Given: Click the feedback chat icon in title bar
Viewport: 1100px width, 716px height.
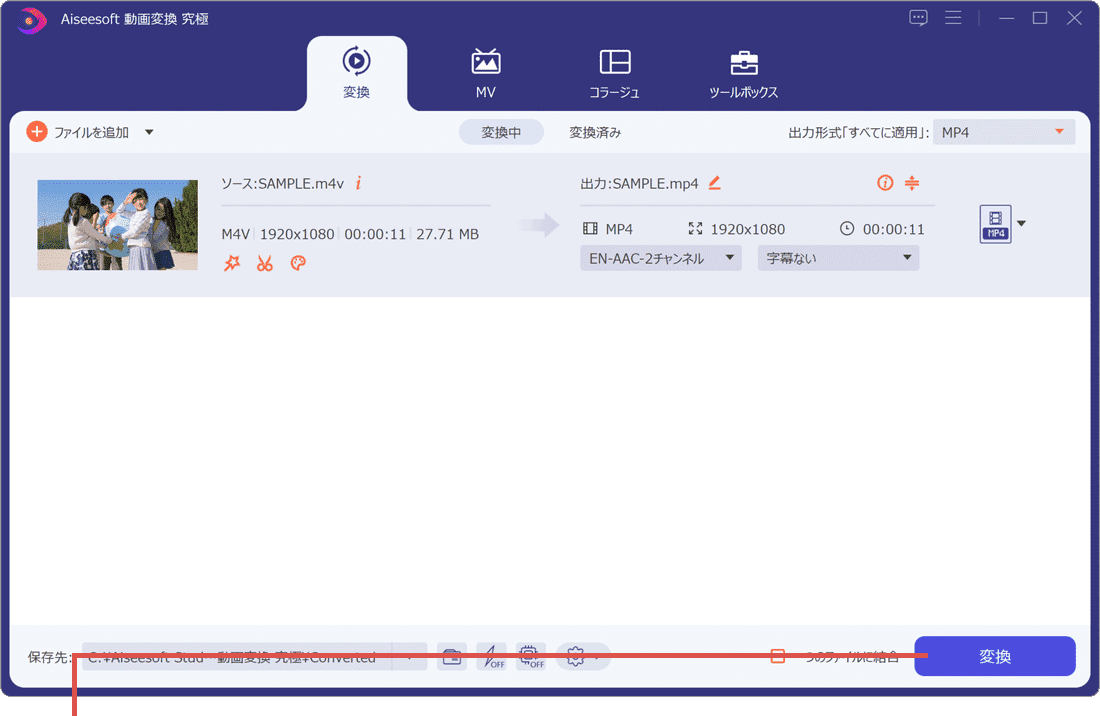Looking at the screenshot, I should click(918, 18).
